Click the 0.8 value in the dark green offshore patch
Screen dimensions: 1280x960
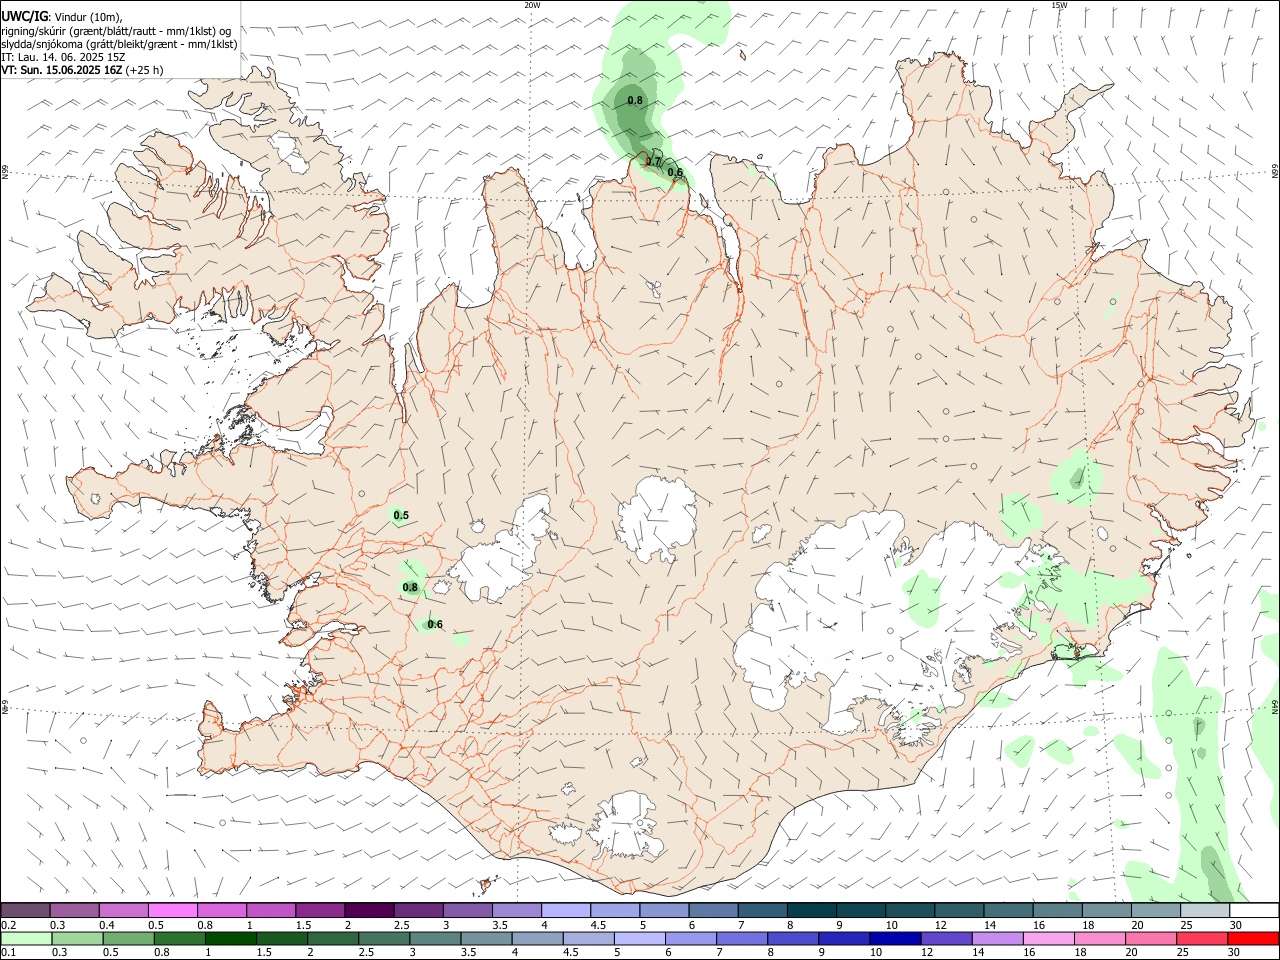click(635, 100)
